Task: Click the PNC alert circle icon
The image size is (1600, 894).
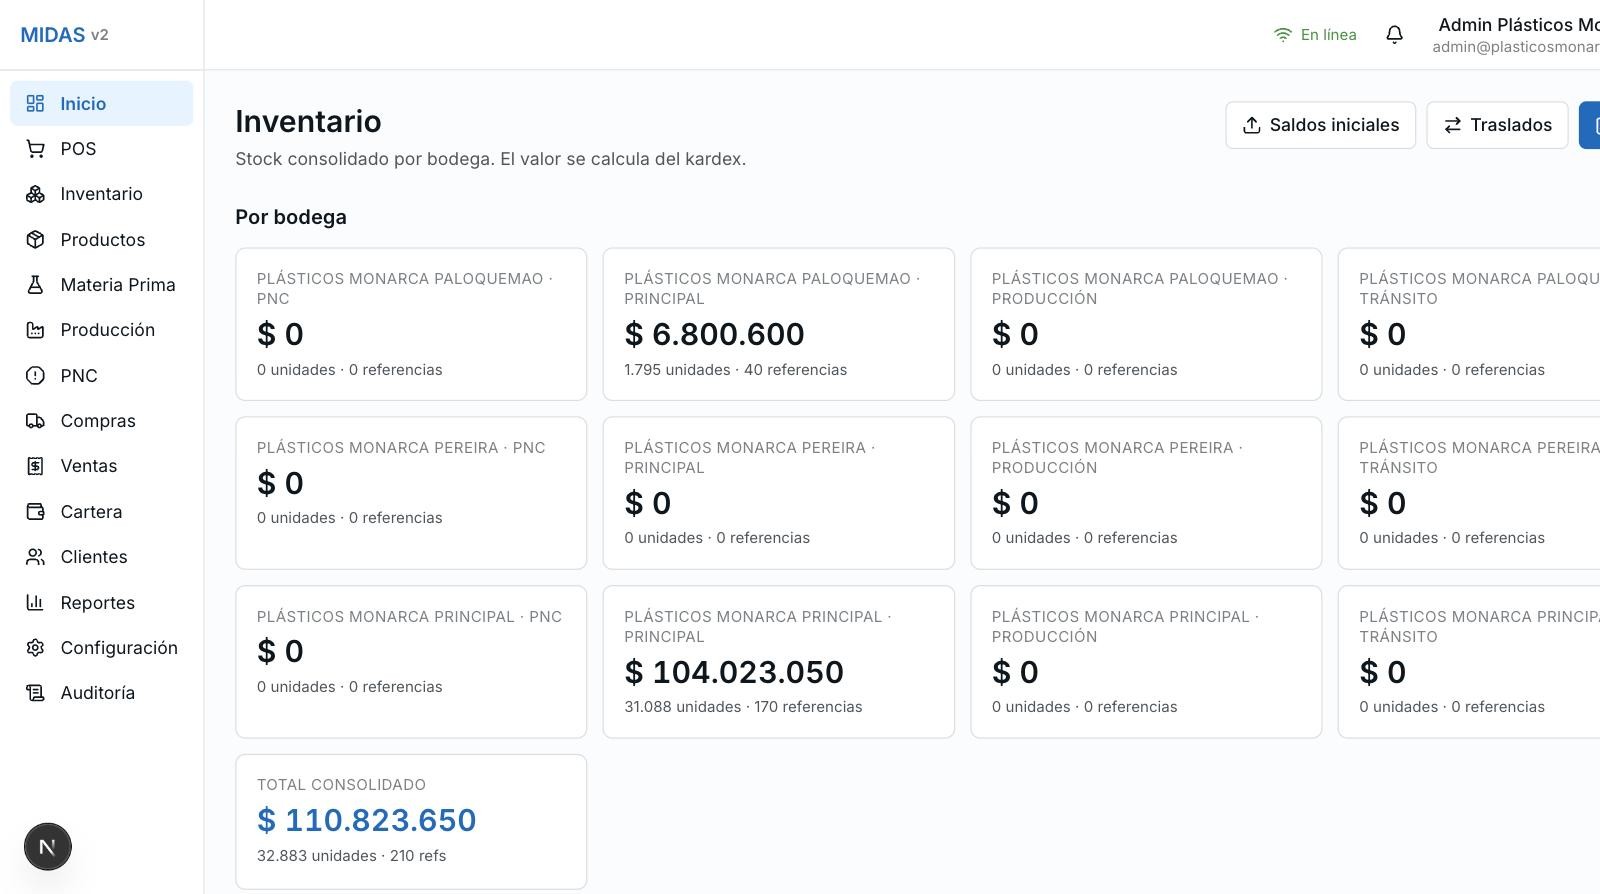Action: coord(35,376)
